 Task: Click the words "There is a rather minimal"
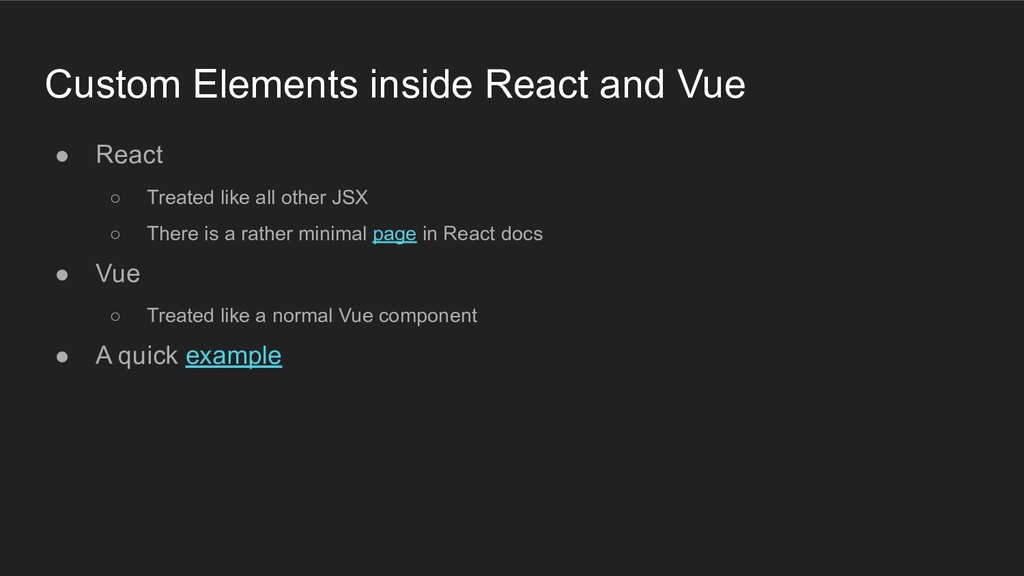(x=257, y=234)
